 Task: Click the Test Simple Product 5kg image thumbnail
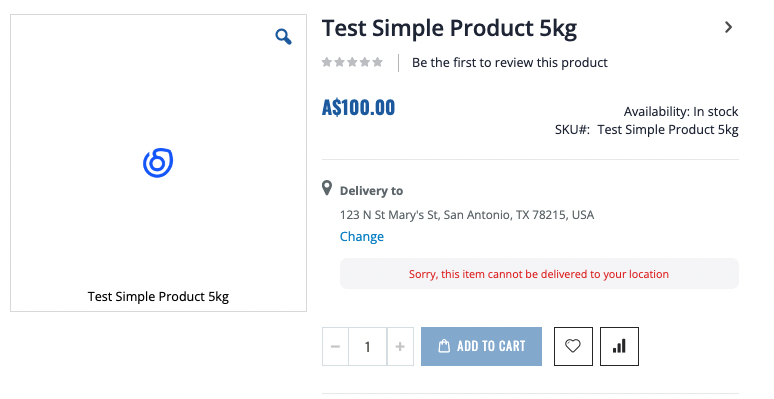(158, 163)
